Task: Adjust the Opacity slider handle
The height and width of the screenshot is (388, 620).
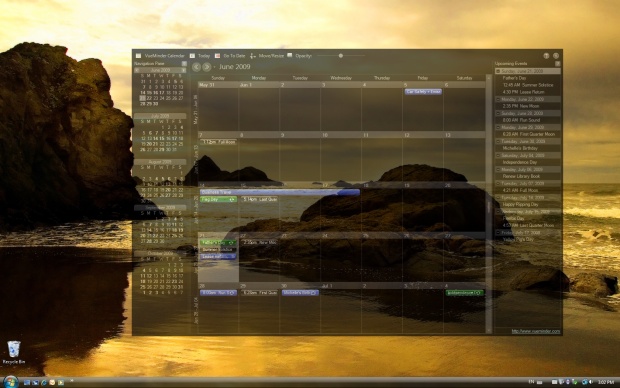Action: (340, 56)
